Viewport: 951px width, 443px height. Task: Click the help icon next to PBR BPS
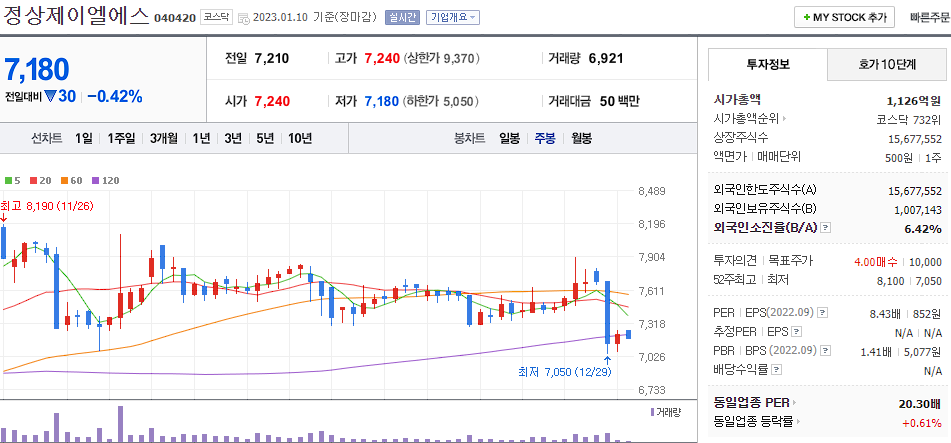(826, 351)
